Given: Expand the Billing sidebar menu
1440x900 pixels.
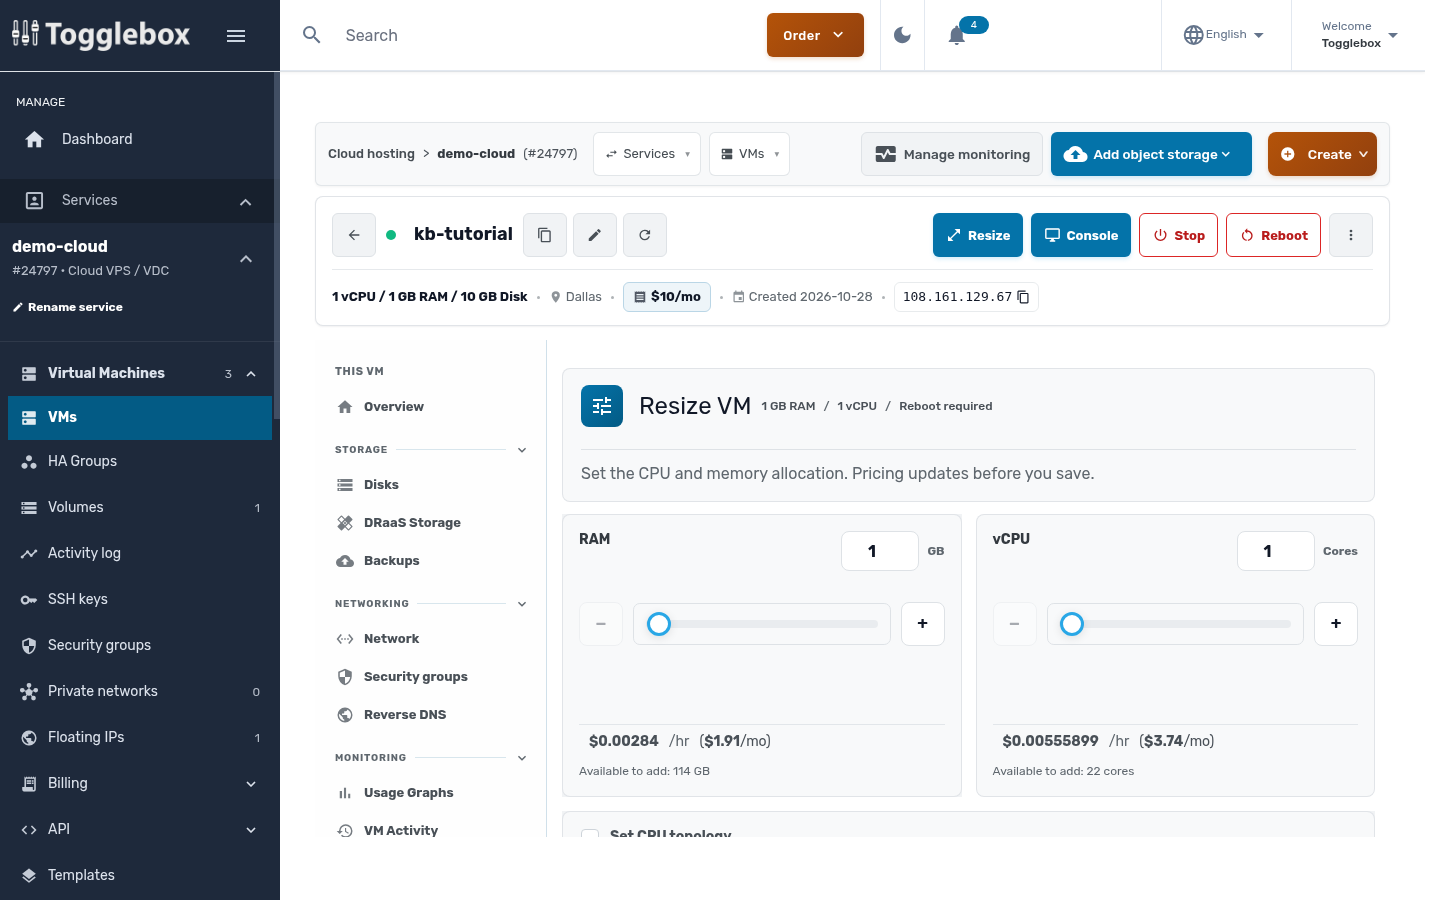Looking at the screenshot, I should coord(140,783).
